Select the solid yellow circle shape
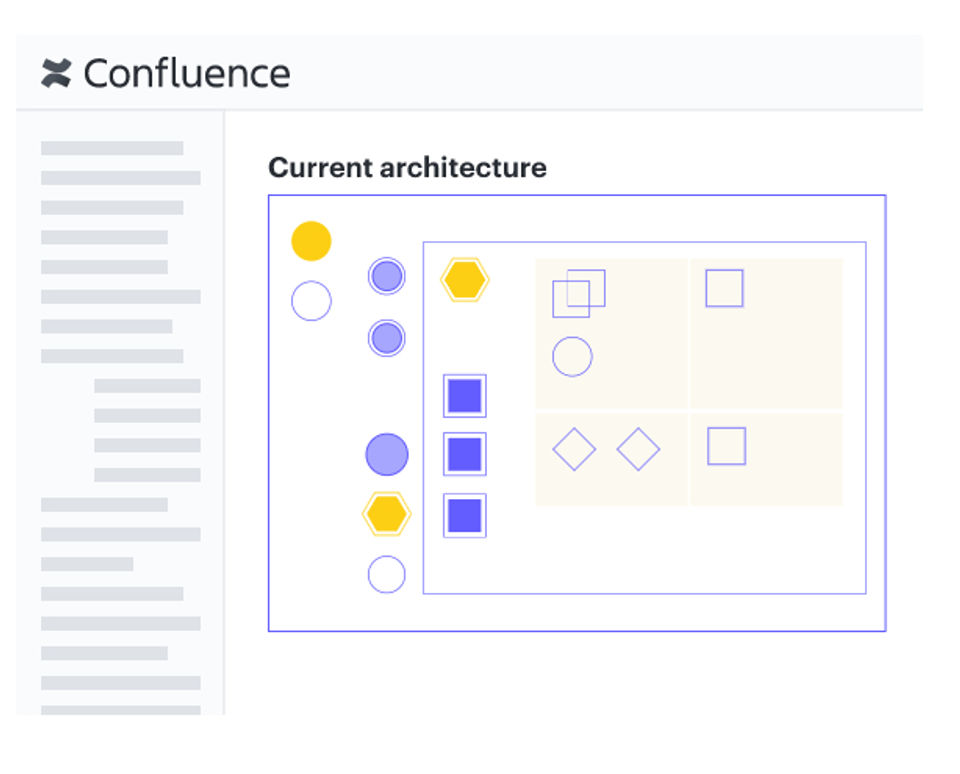This screenshot has height=774, width=960. click(x=311, y=241)
